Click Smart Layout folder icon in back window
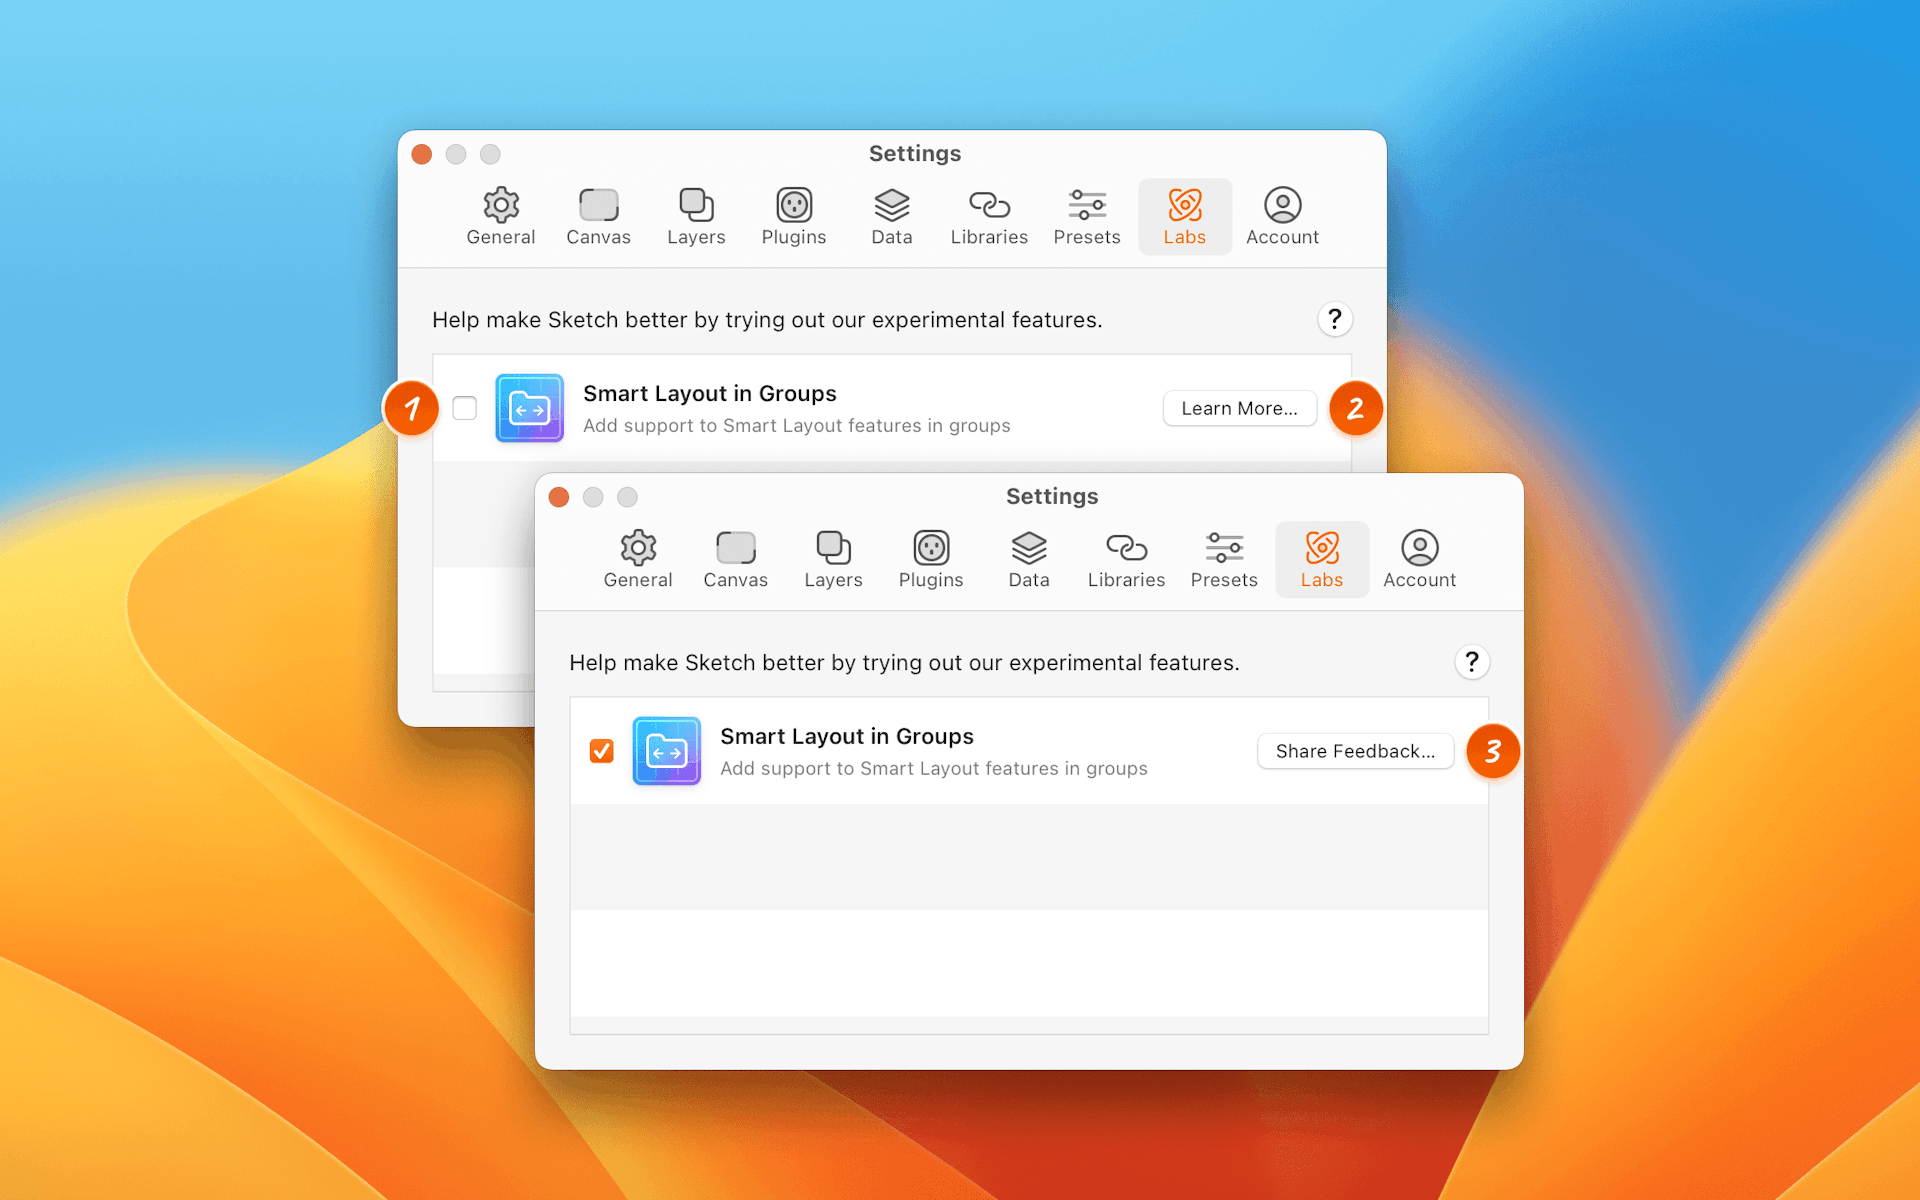Screen dimensions: 1920x1200 pos(530,408)
